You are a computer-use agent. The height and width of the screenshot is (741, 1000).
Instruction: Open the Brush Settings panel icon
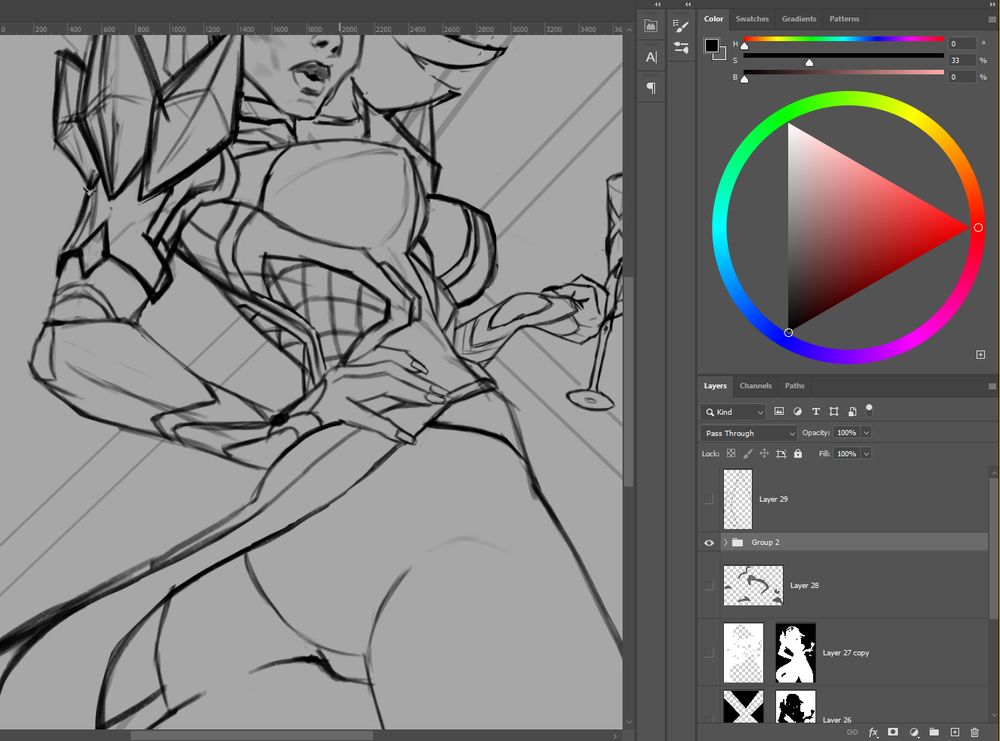pos(681,26)
